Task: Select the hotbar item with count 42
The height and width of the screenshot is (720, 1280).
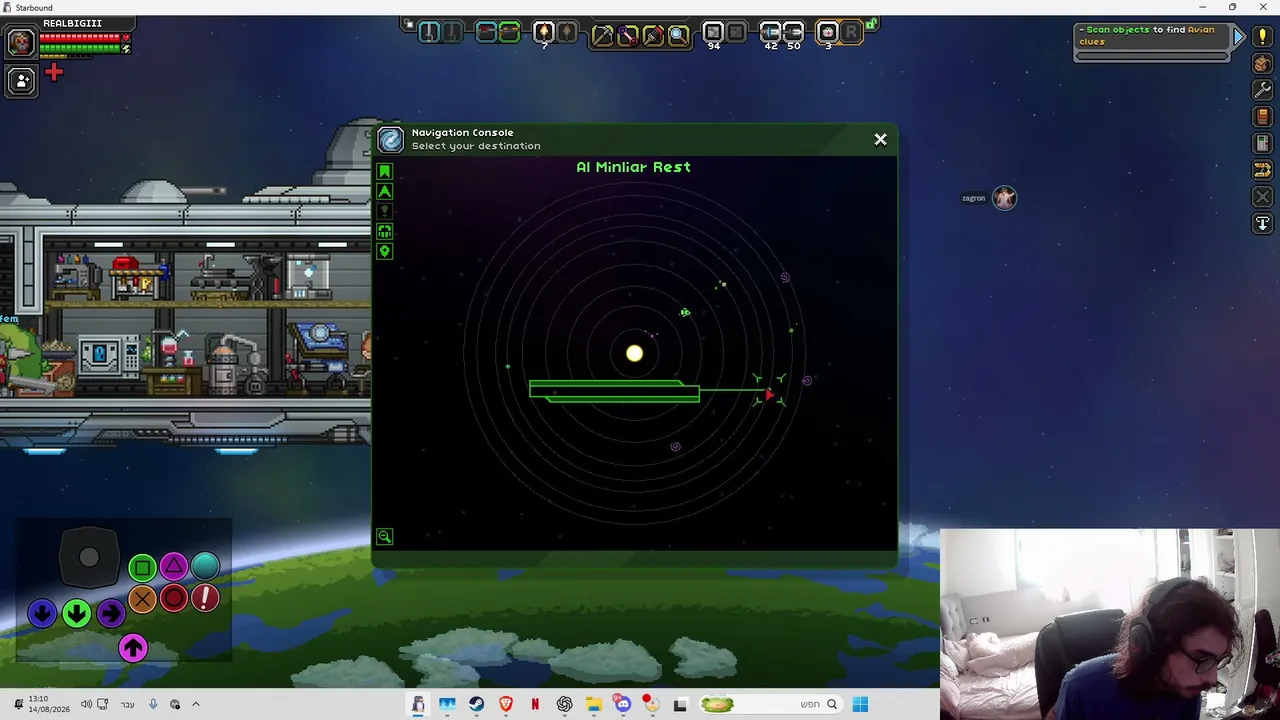Action: tap(770, 33)
